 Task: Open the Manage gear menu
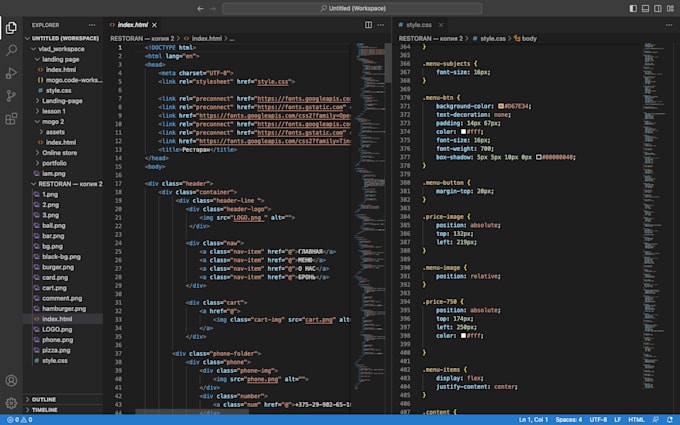tap(11, 402)
